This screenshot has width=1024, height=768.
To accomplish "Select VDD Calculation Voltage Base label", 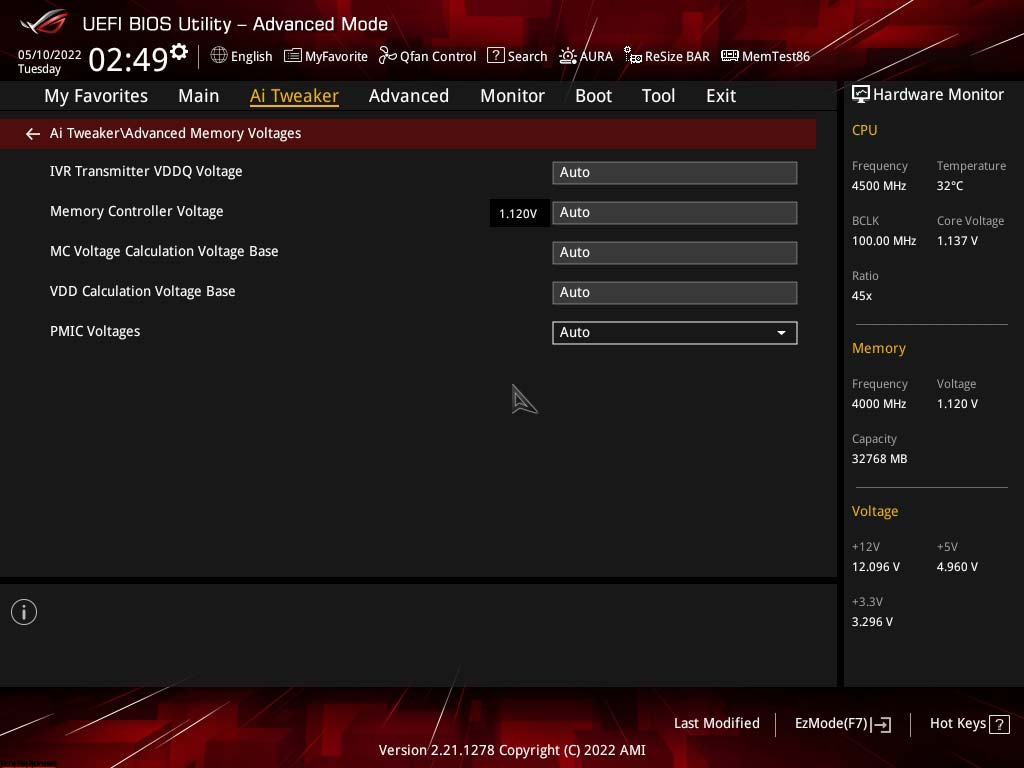I will (x=142, y=291).
